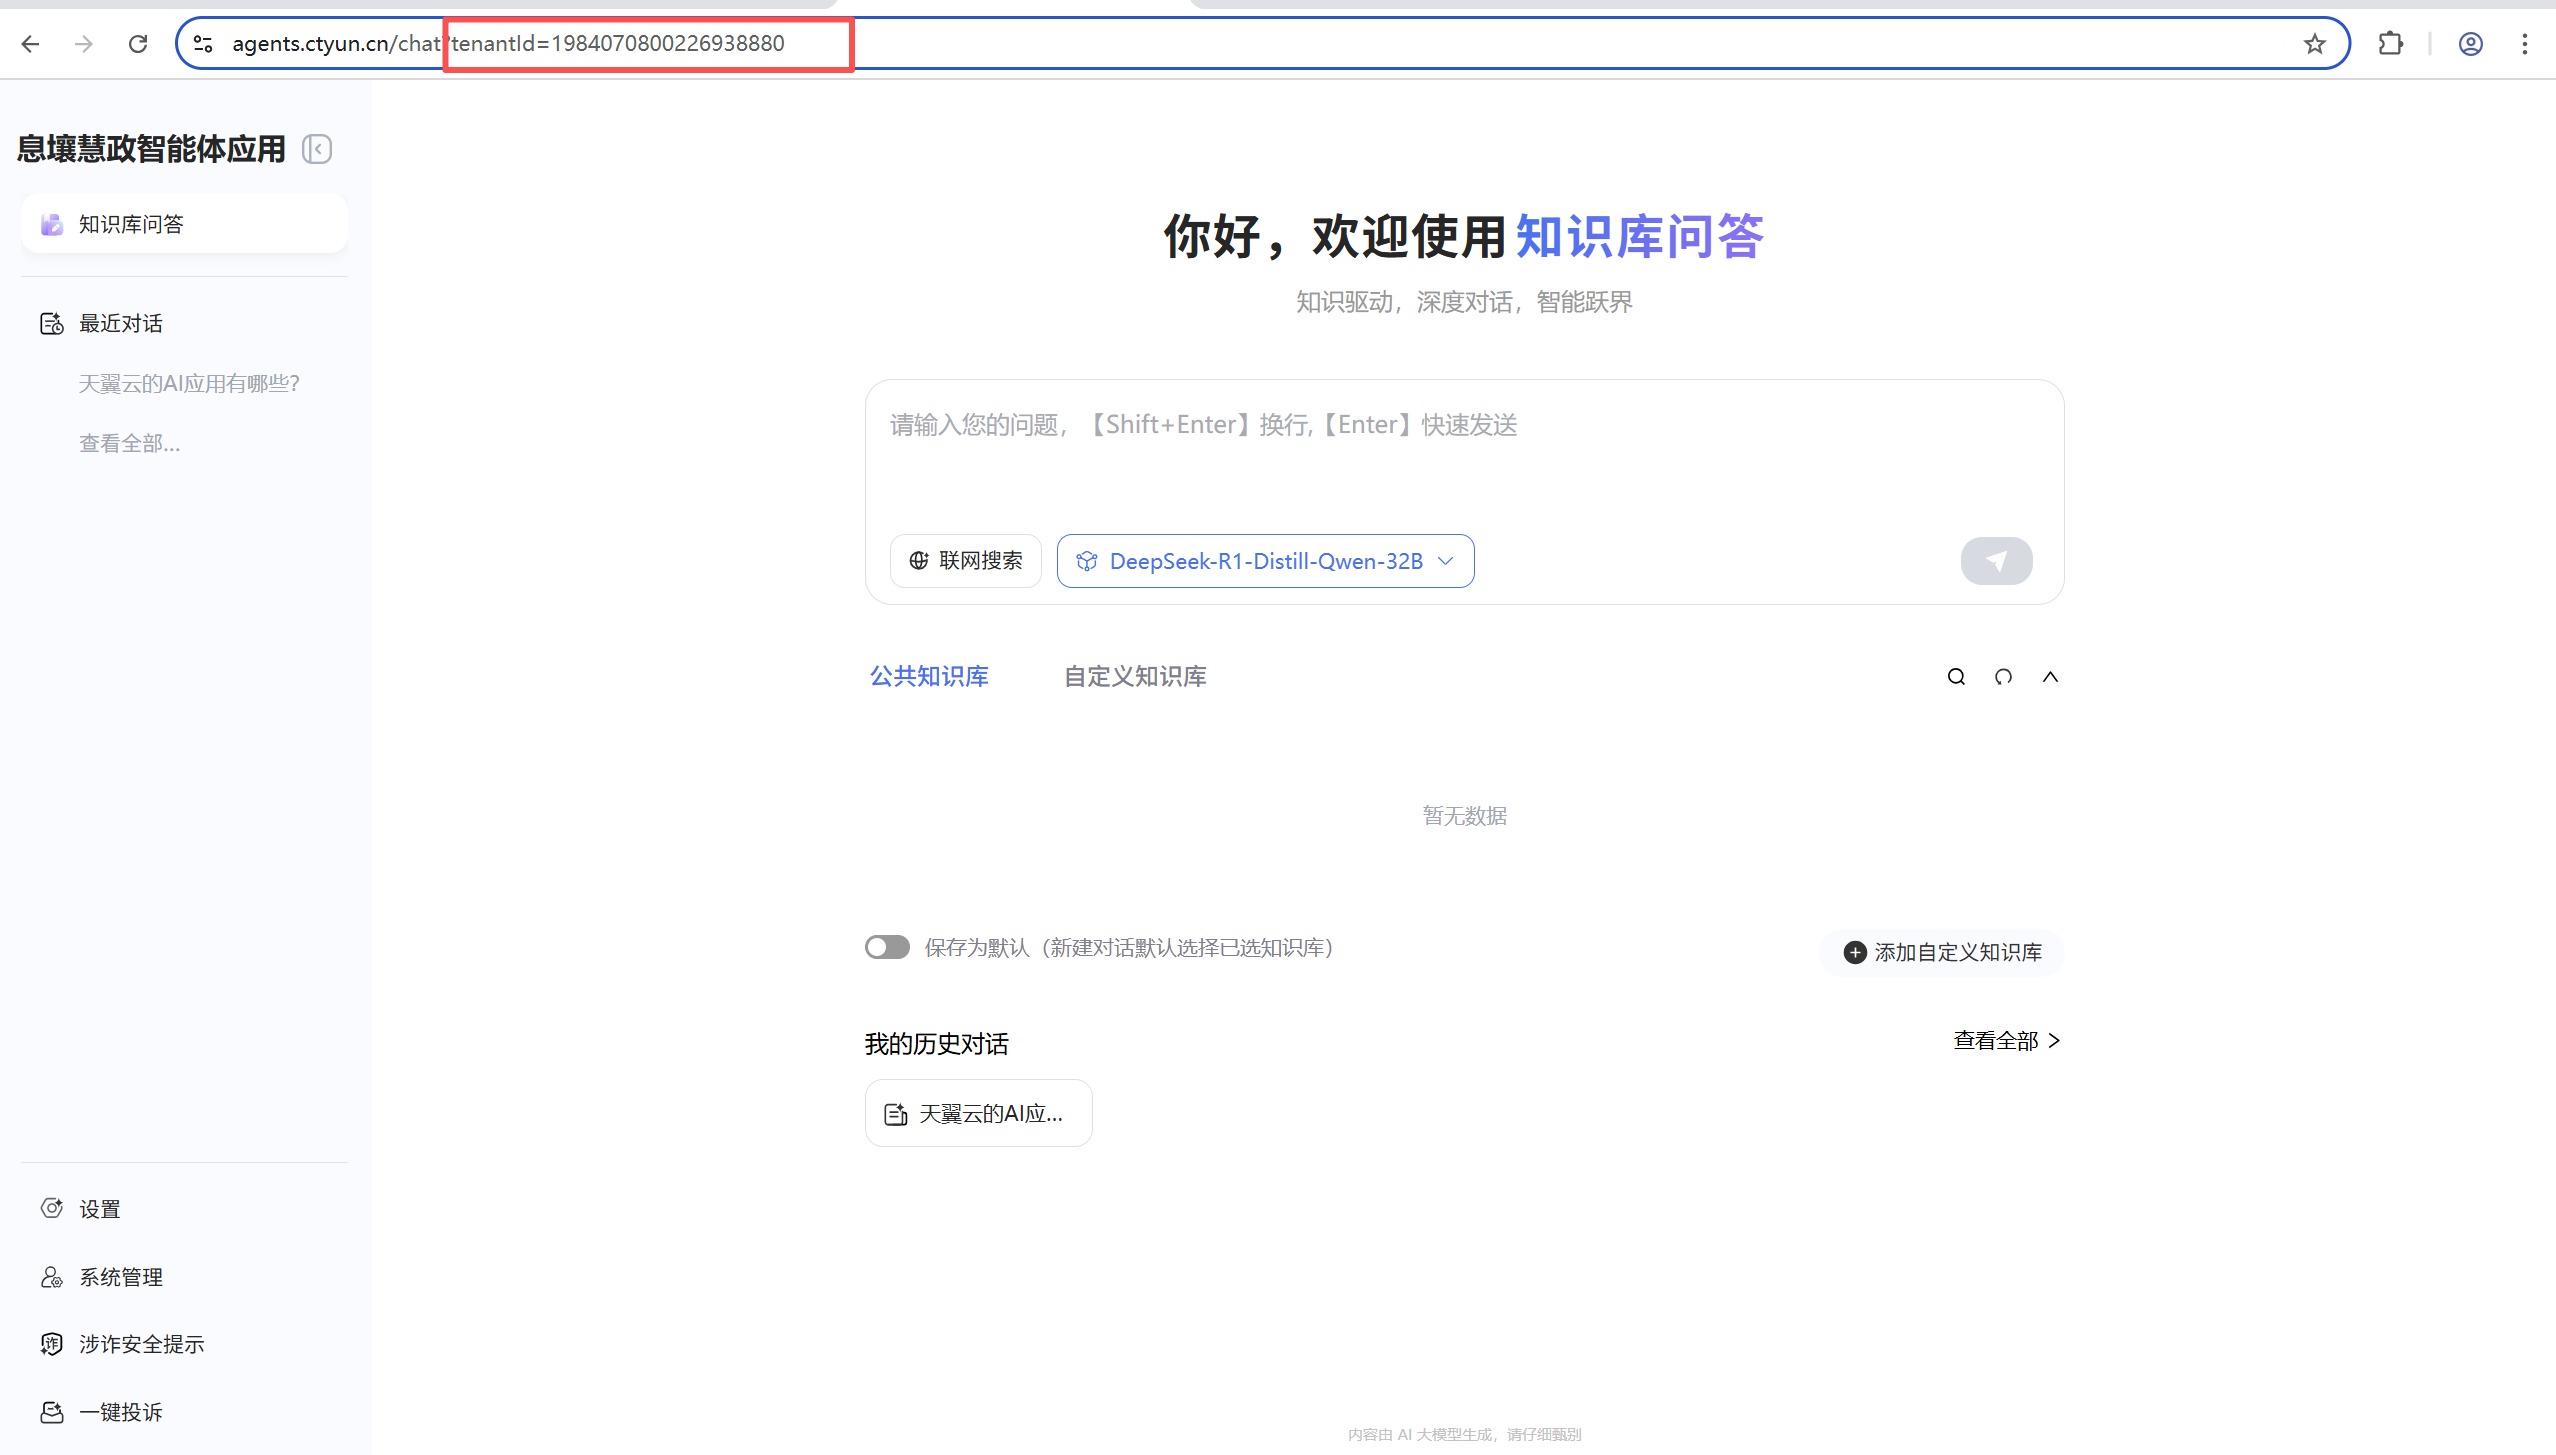Open the 天翼云的AI应... history conversation card

click(977, 1113)
